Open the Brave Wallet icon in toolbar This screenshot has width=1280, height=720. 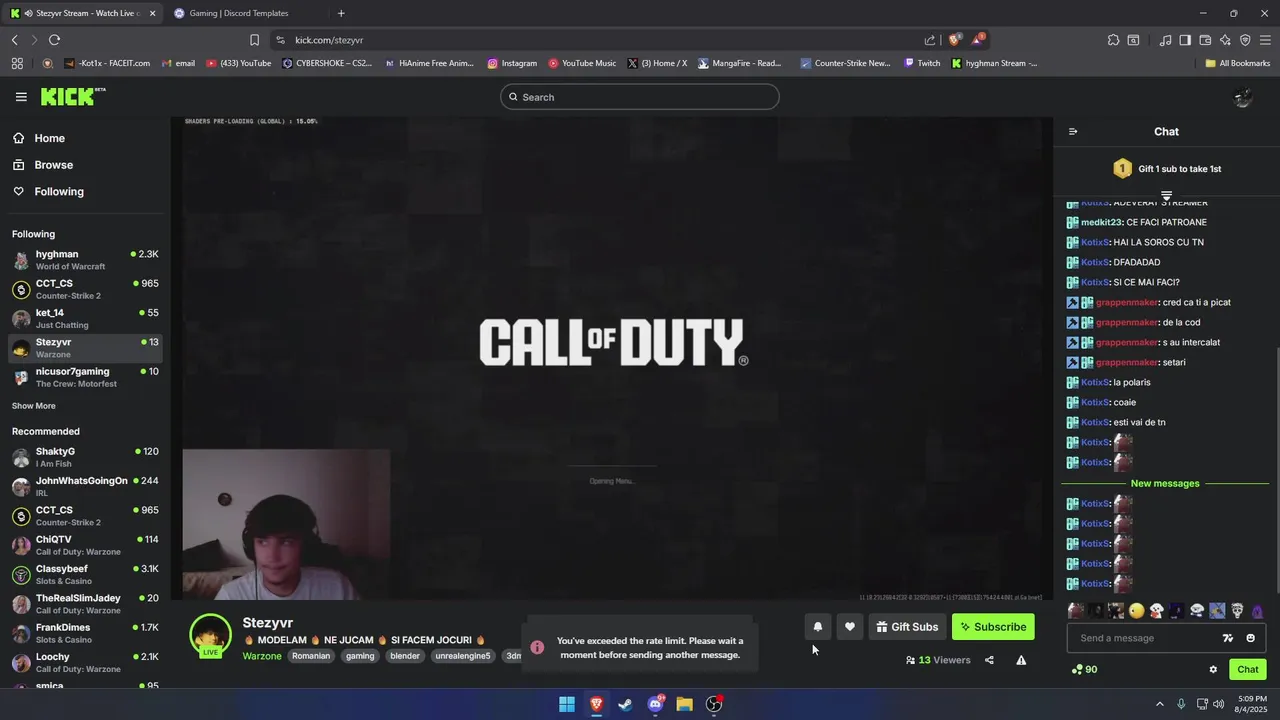click(x=1205, y=40)
